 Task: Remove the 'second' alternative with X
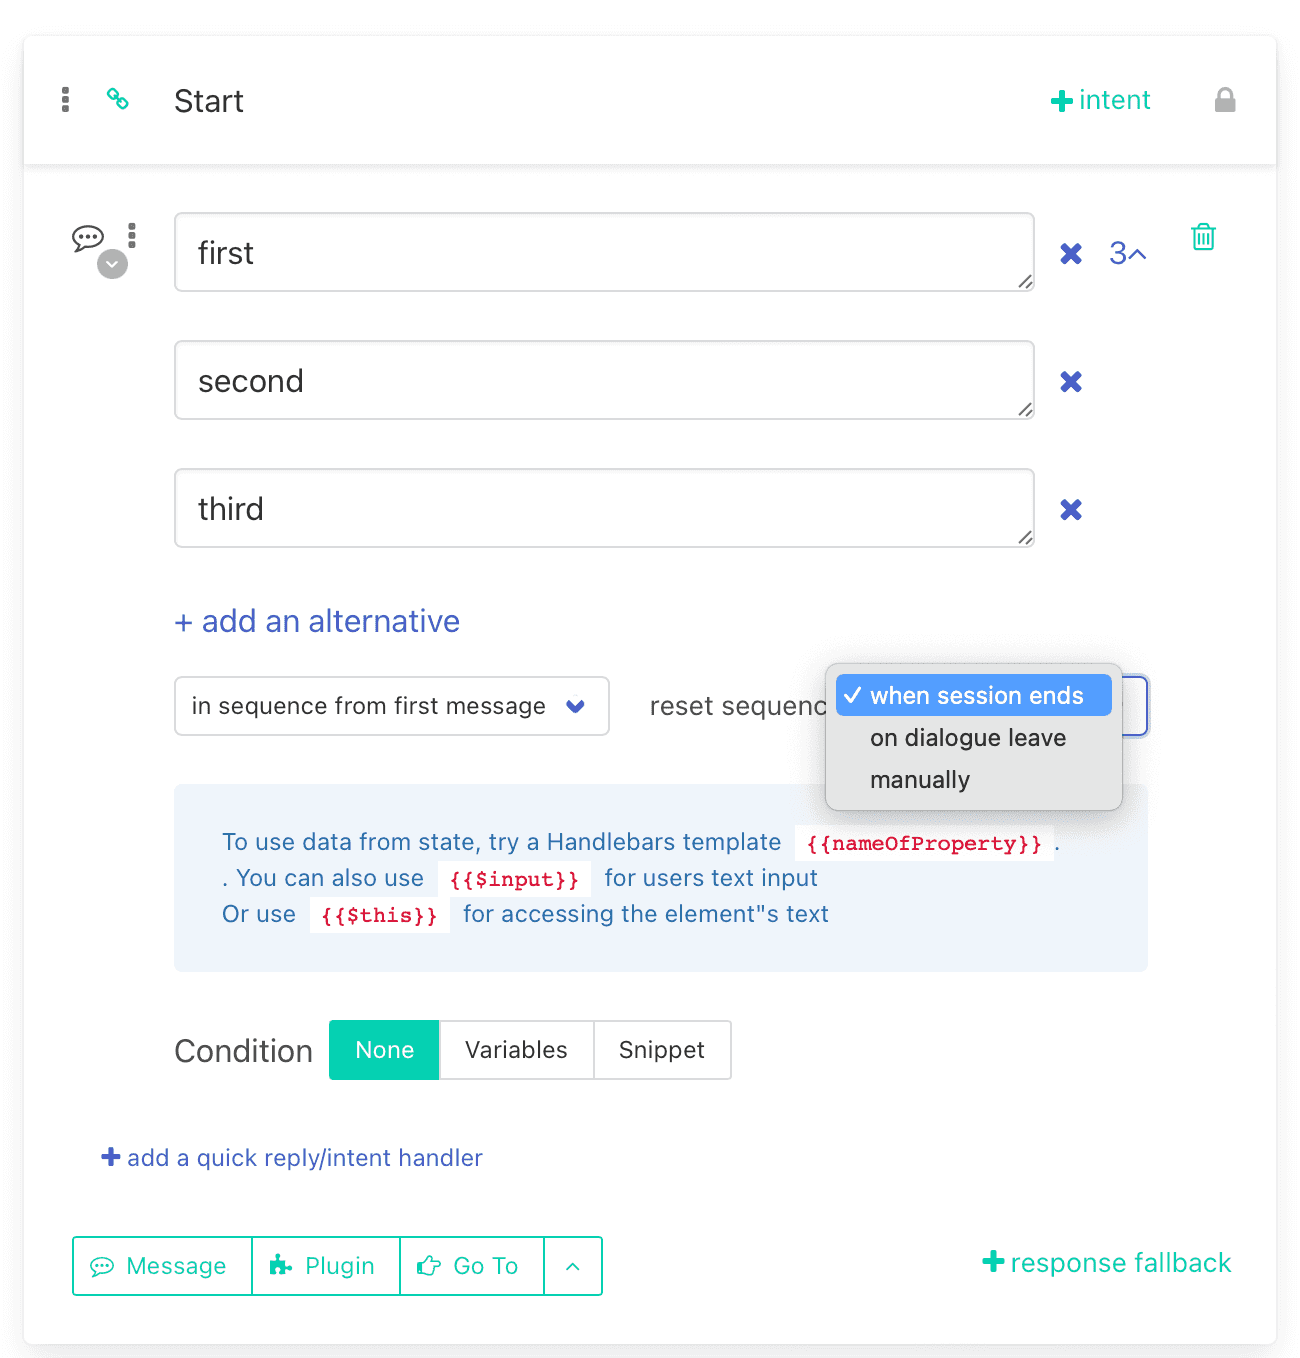coord(1071,382)
